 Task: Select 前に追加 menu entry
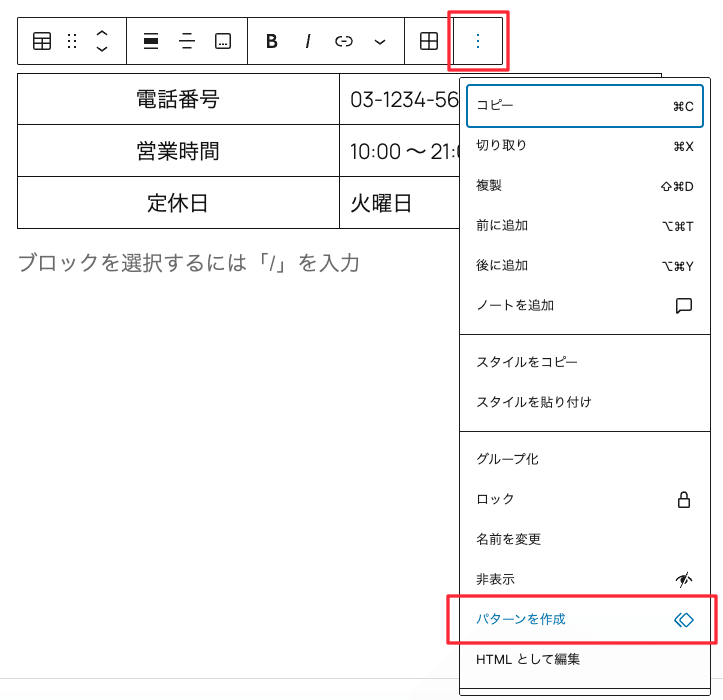(x=585, y=226)
